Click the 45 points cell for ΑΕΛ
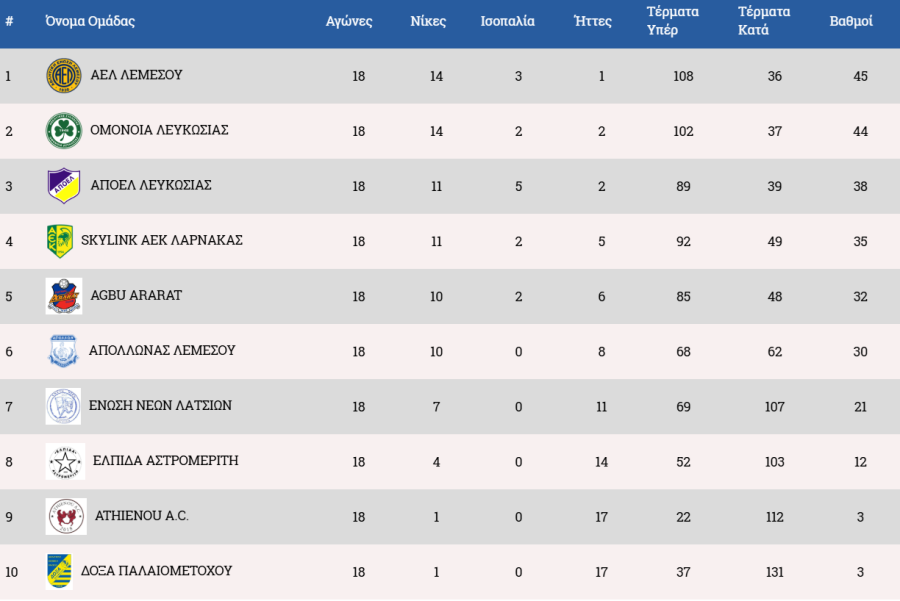This screenshot has width=900, height=601. coord(860,76)
